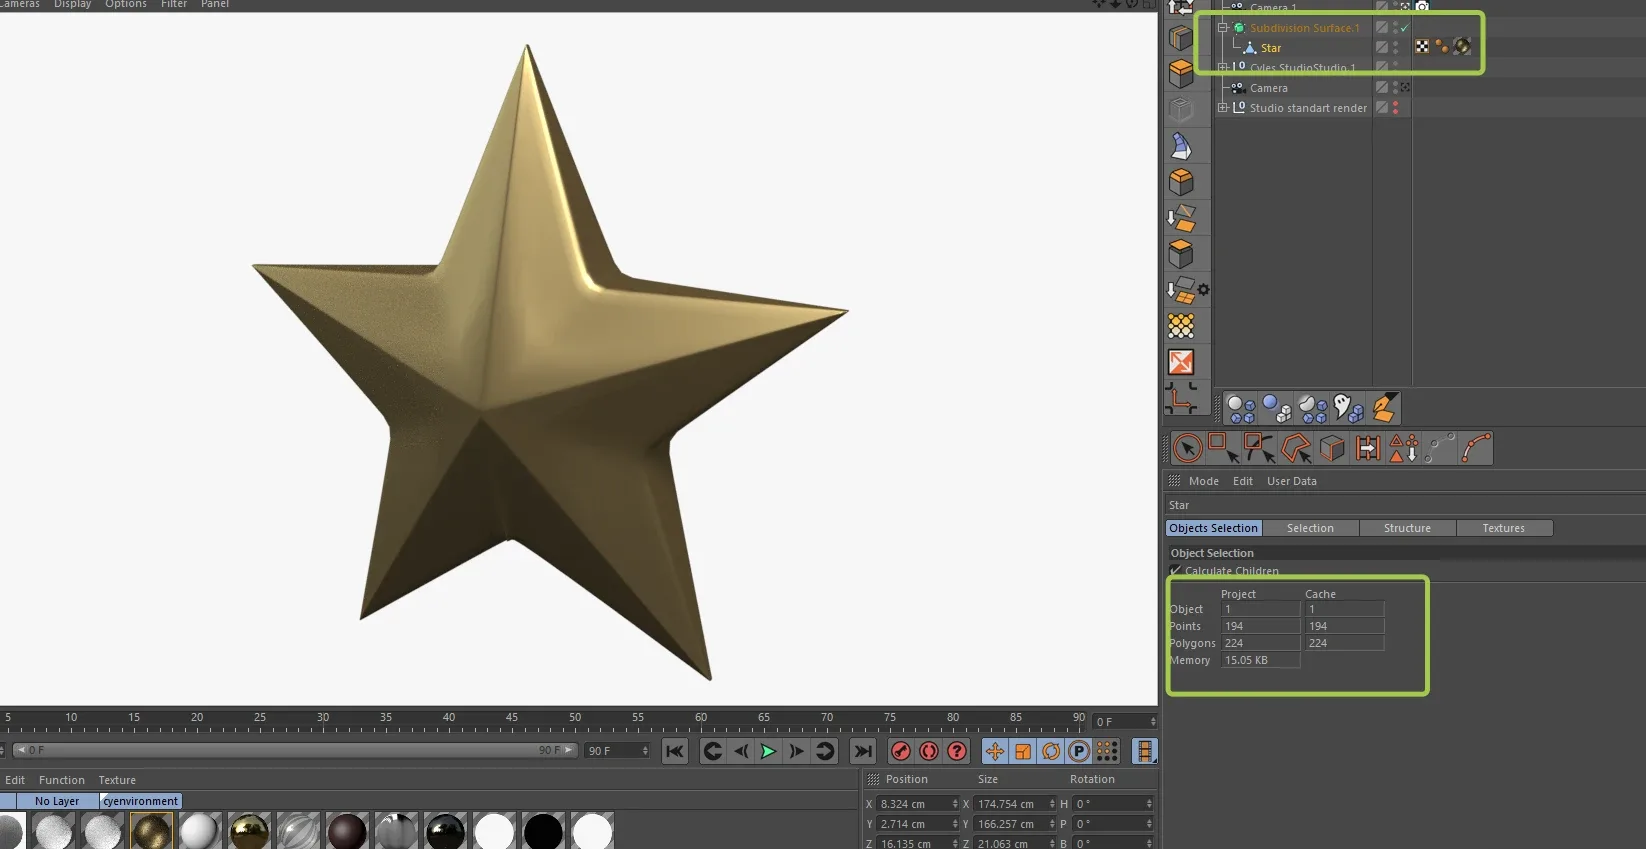Click the orange arrow-between-brackets icon
The image size is (1646, 849).
coord(1368,448)
